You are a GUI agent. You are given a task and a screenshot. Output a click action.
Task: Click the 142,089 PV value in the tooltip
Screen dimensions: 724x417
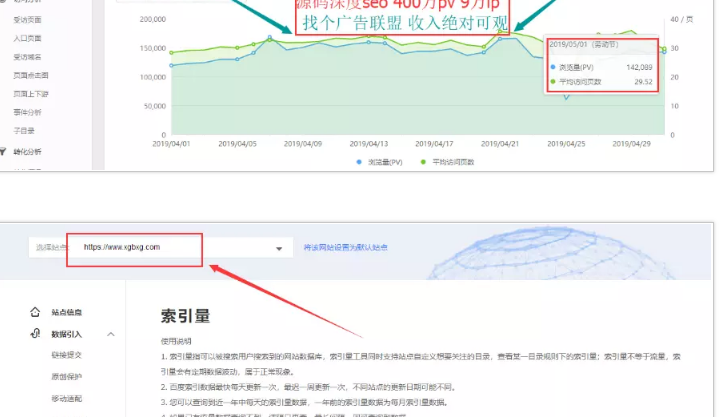[x=640, y=67]
